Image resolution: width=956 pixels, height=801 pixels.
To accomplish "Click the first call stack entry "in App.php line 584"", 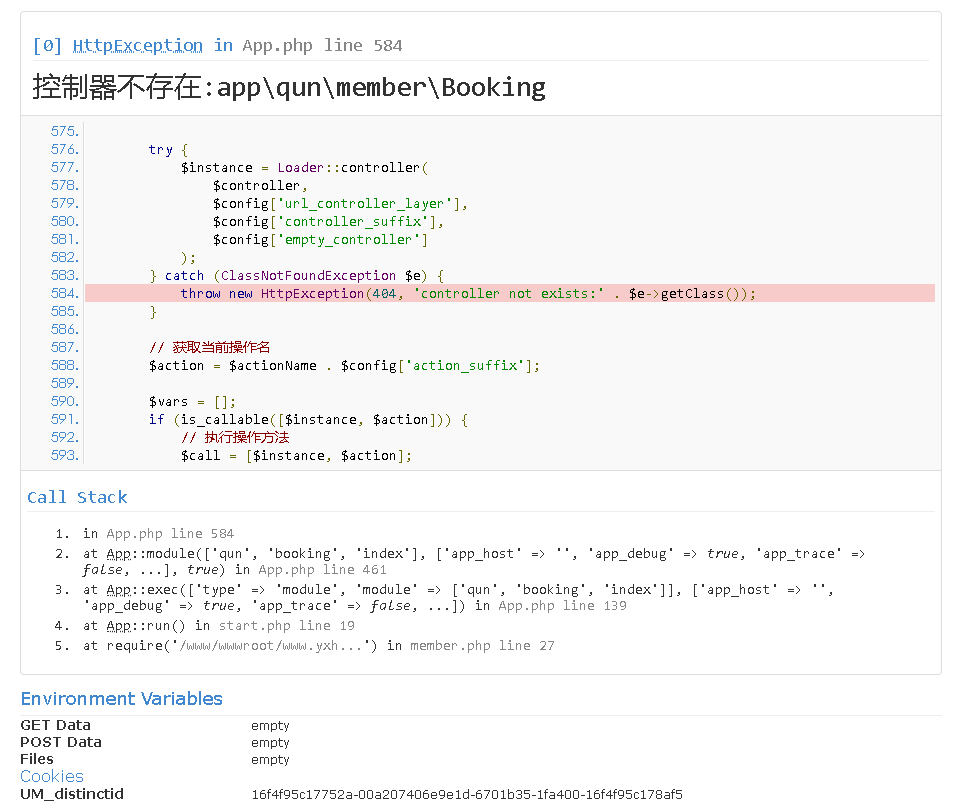I will pos(158,533).
